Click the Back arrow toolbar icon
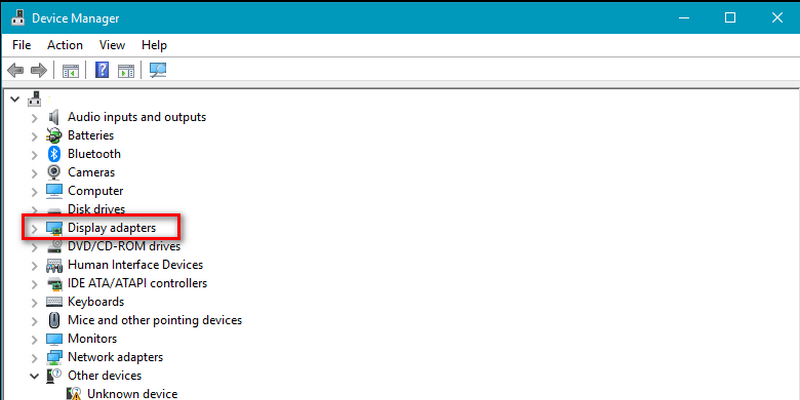Screen dimensions: 800x400 (16, 70)
